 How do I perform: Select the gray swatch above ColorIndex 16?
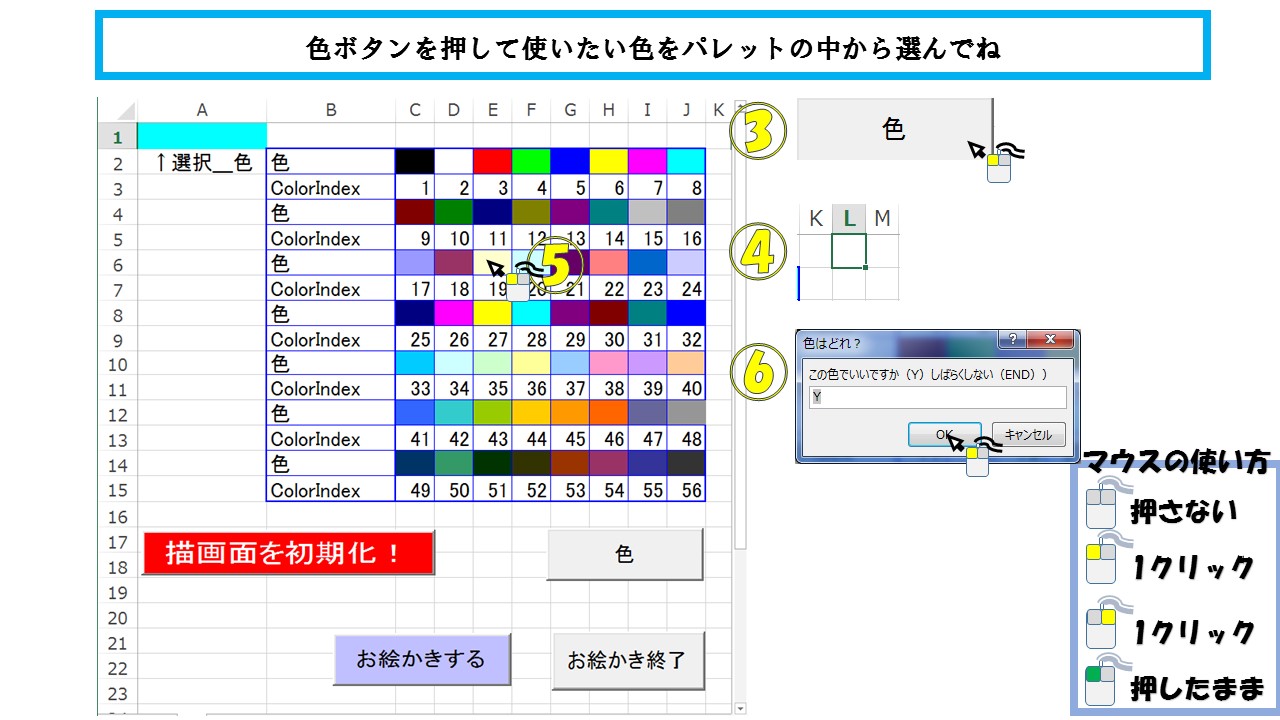[x=686, y=212]
